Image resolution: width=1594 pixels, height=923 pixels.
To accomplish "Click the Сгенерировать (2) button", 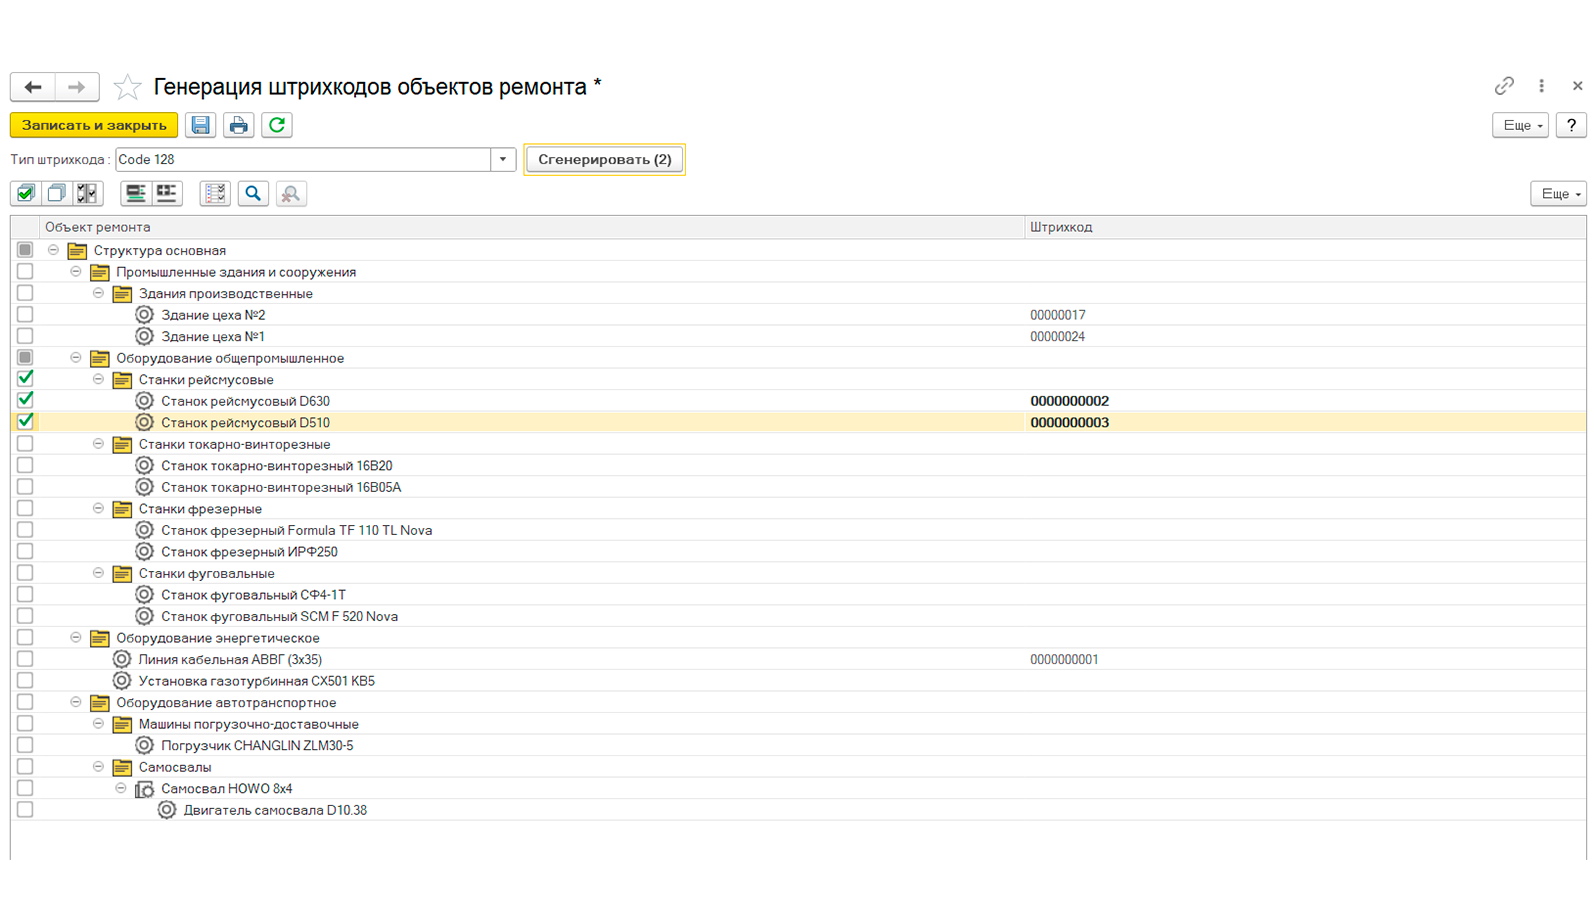I will [604, 159].
